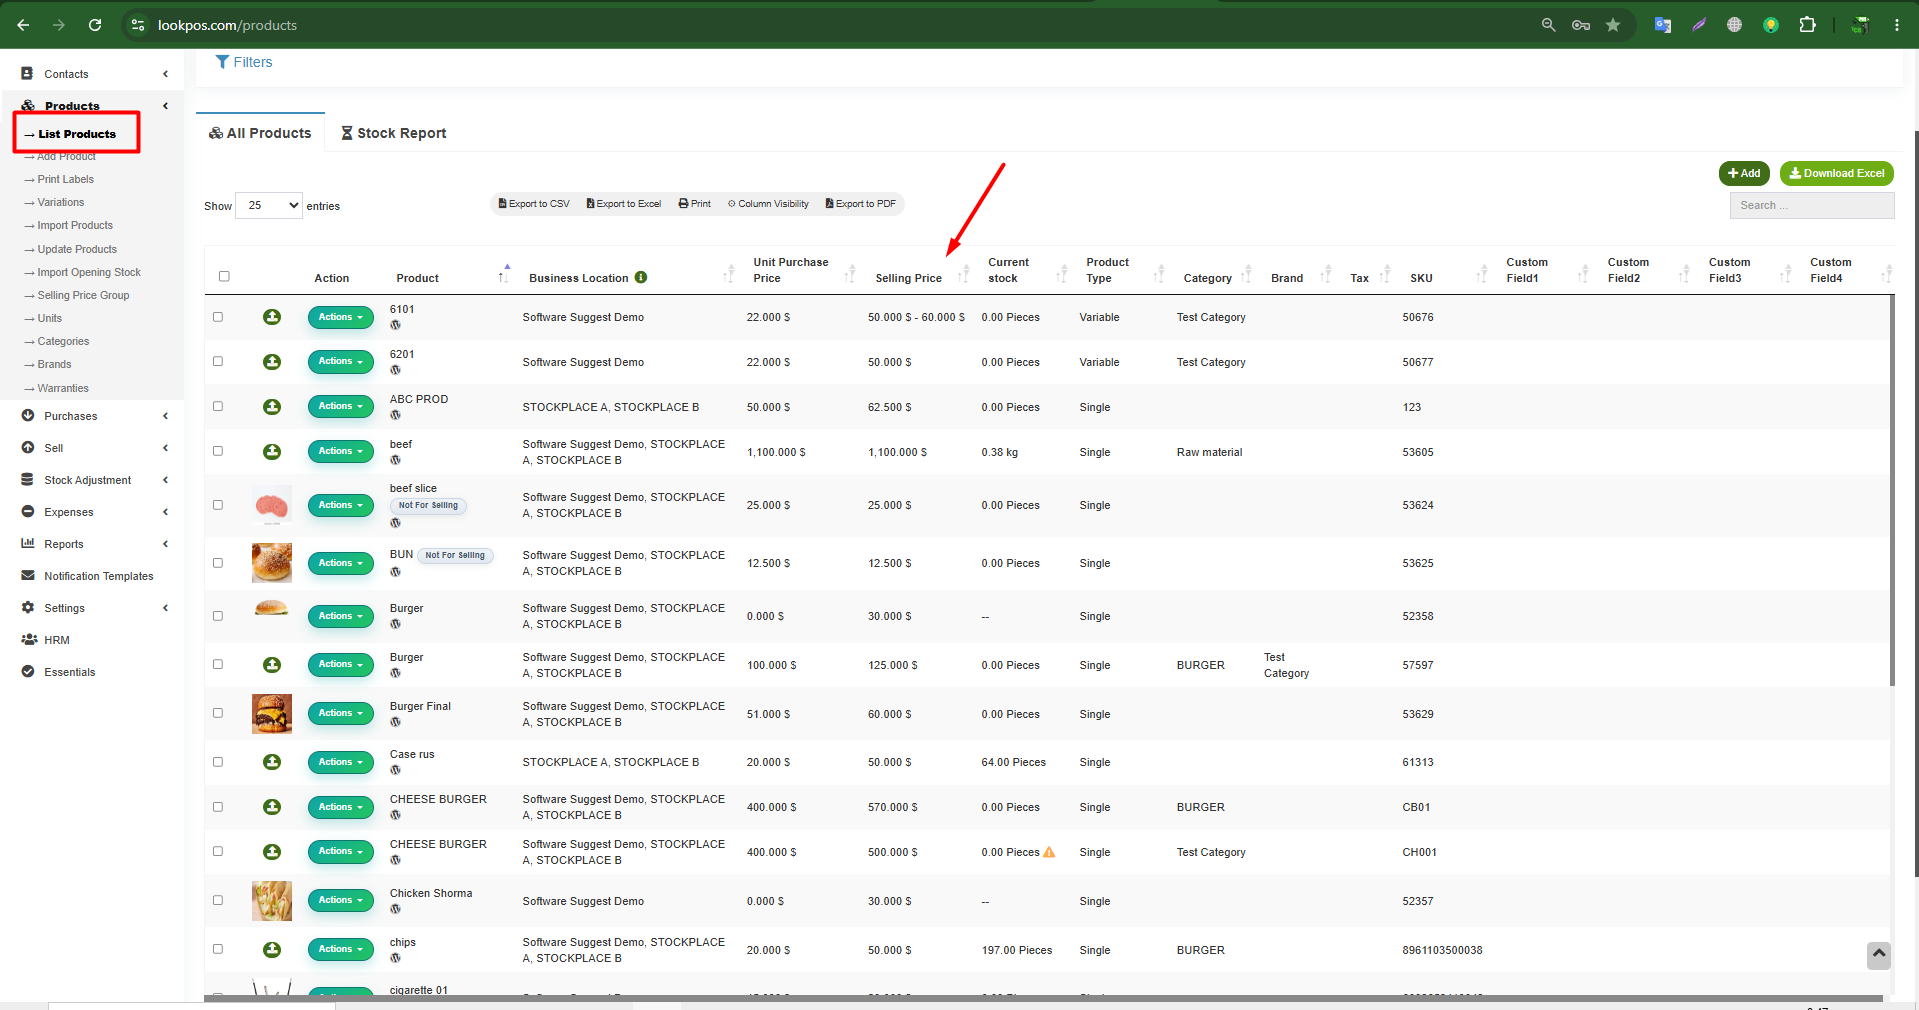Click the product Search field
This screenshot has height=1010, width=1919.
coord(1812,205)
